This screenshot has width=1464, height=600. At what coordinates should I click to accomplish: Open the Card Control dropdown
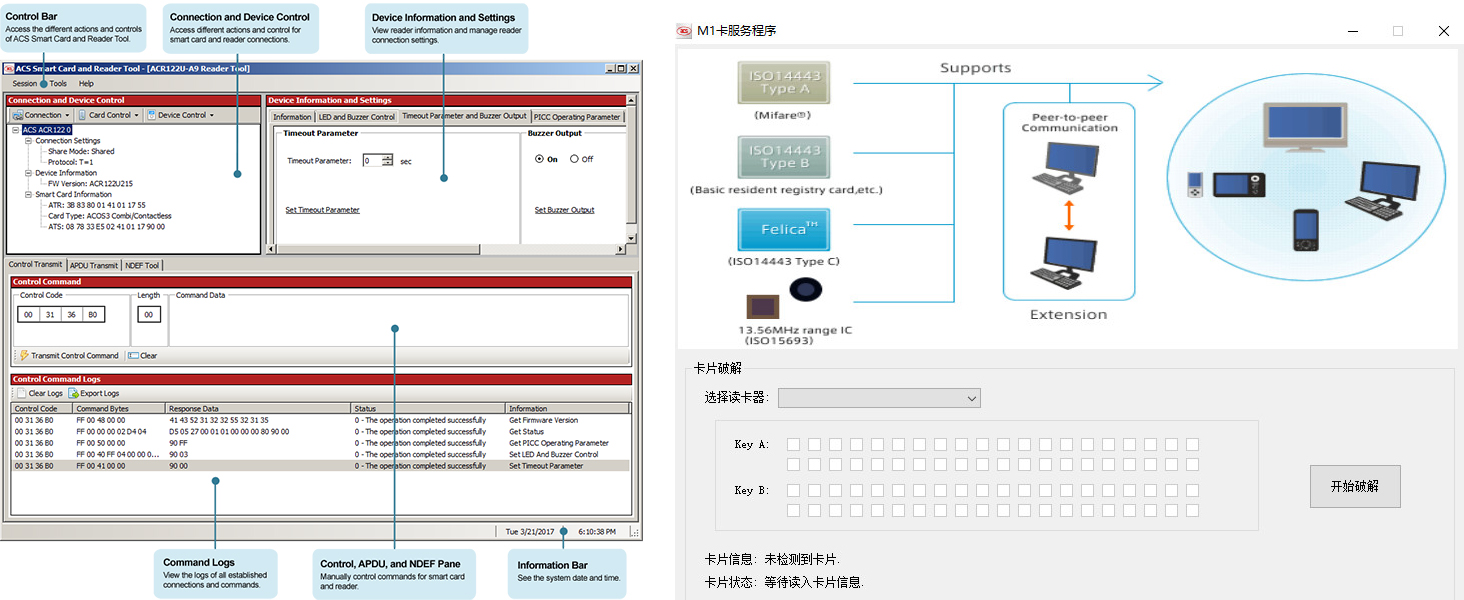click(x=109, y=115)
